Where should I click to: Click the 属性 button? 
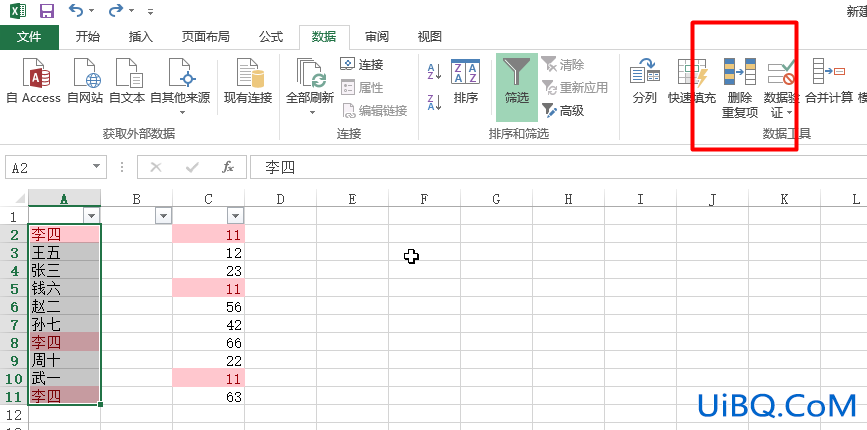tap(362, 87)
